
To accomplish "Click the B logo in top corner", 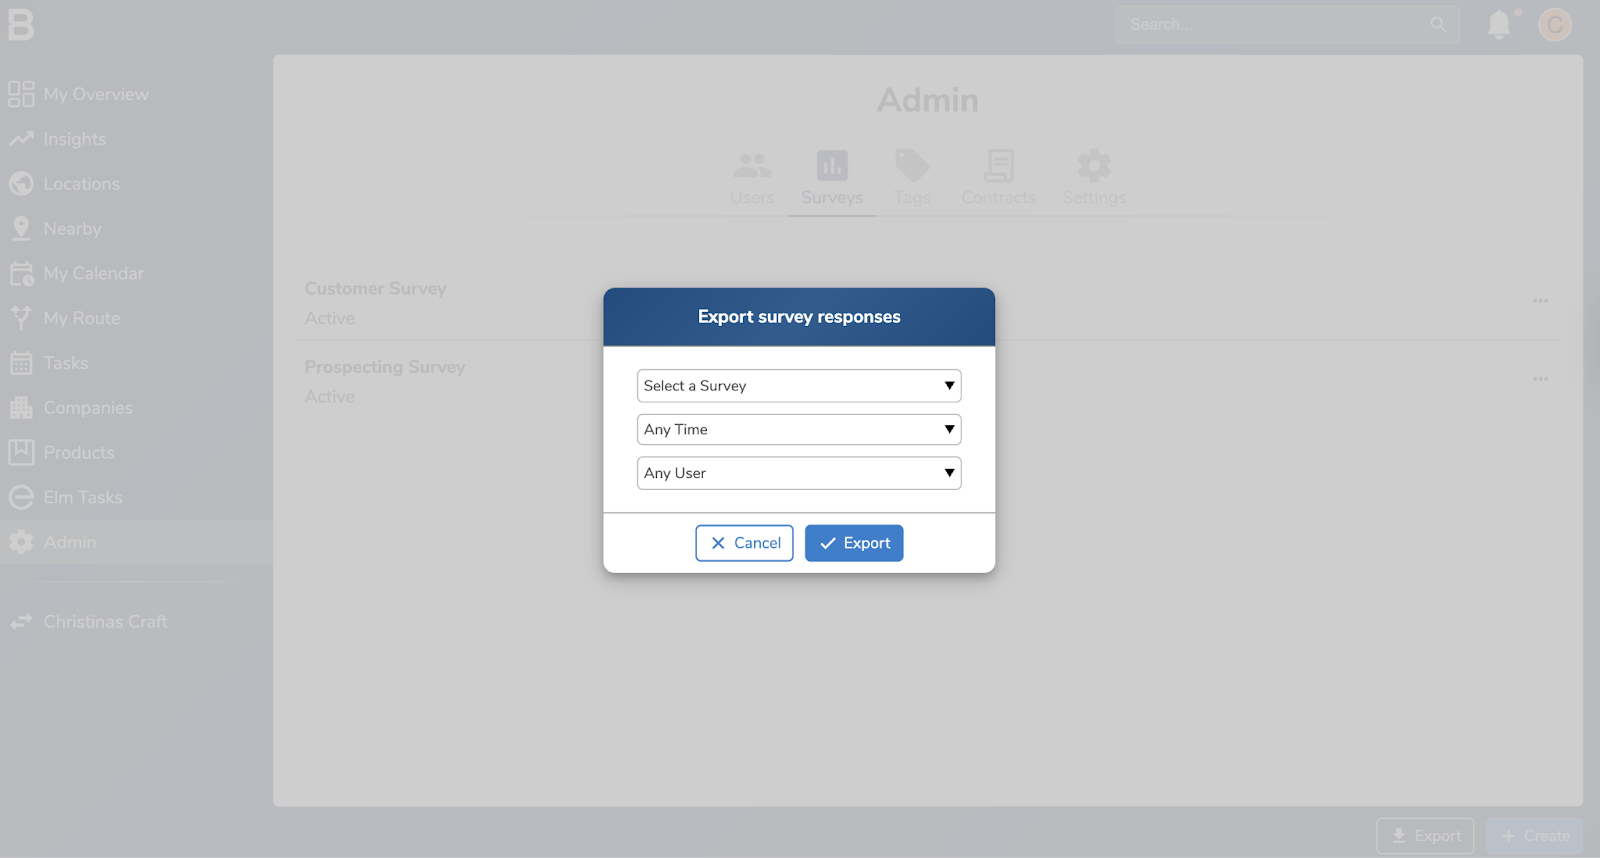I will pyautogui.click(x=21, y=25).
